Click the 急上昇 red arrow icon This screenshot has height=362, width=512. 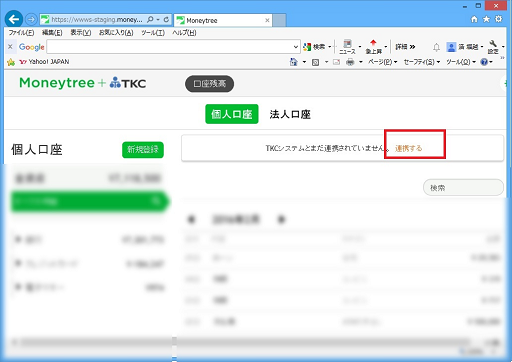pyautogui.click(x=373, y=47)
